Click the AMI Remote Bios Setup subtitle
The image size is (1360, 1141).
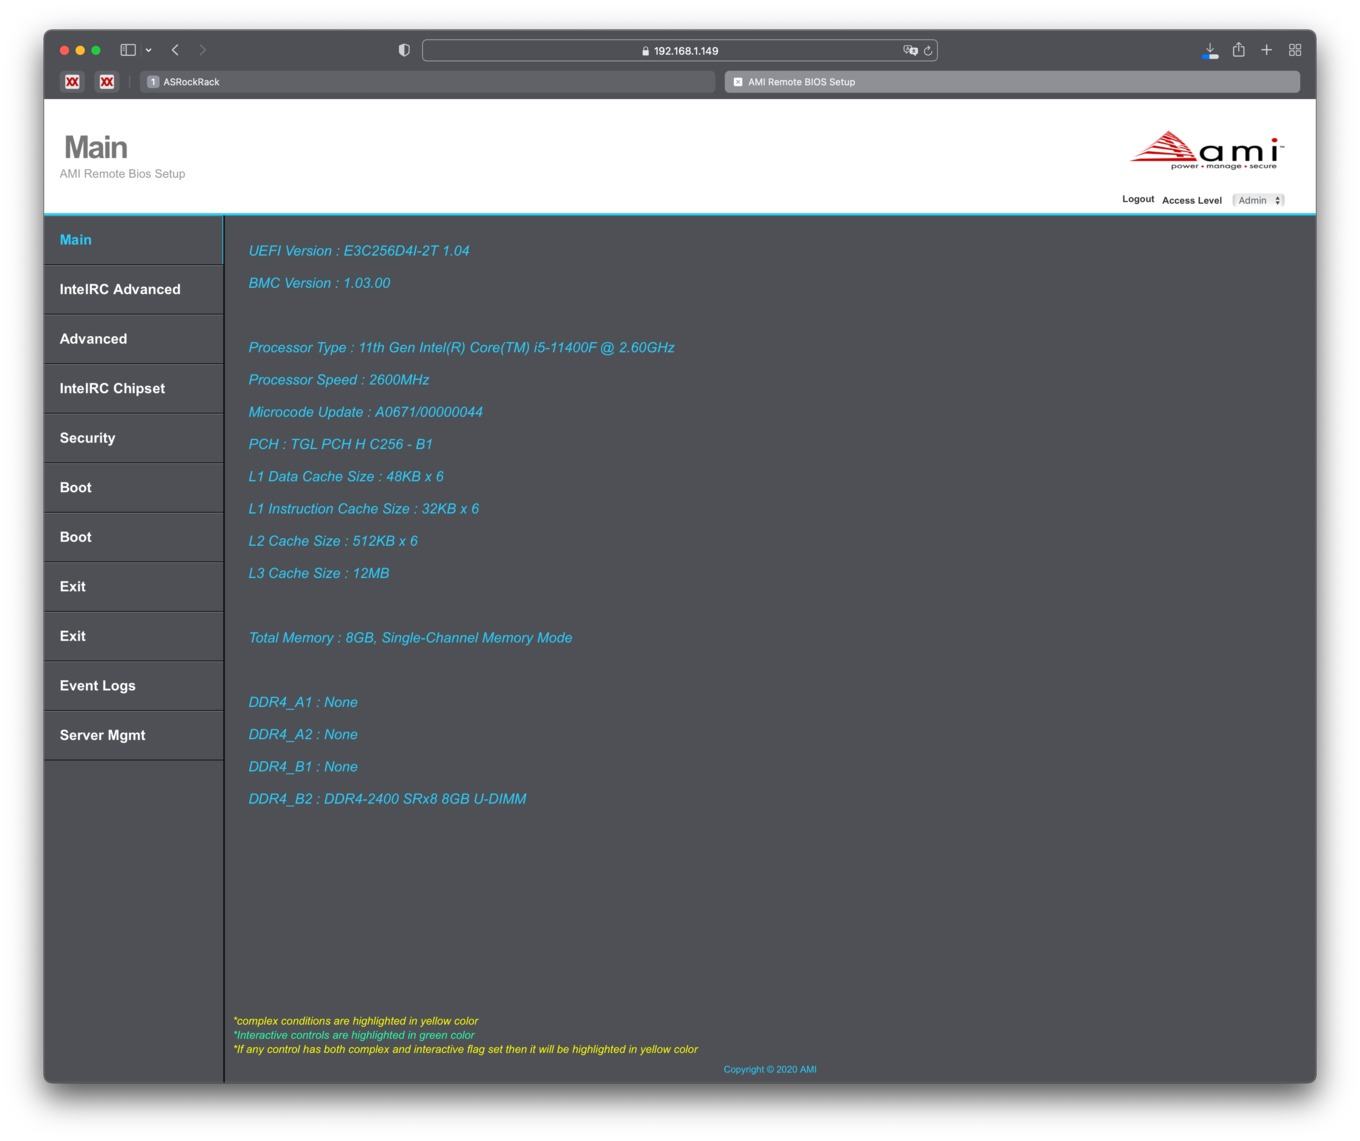[122, 174]
